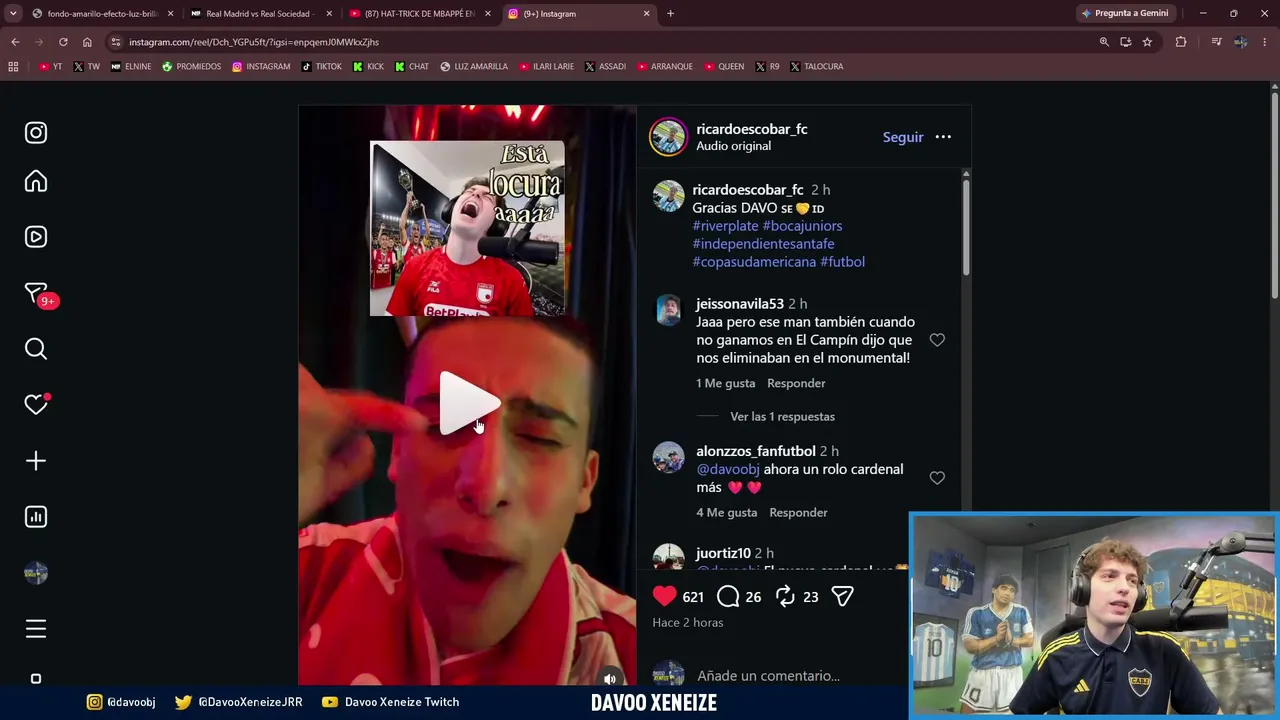Open the @davoobj mention in alonzzos_fanfutbol's comment
Screen dimensions: 1280x720
click(728, 469)
